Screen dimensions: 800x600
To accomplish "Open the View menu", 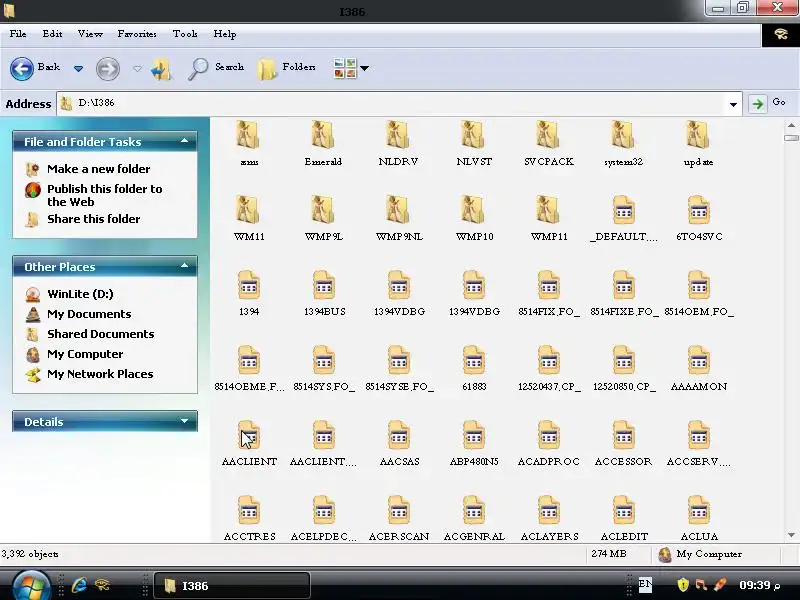I will [x=90, y=34].
